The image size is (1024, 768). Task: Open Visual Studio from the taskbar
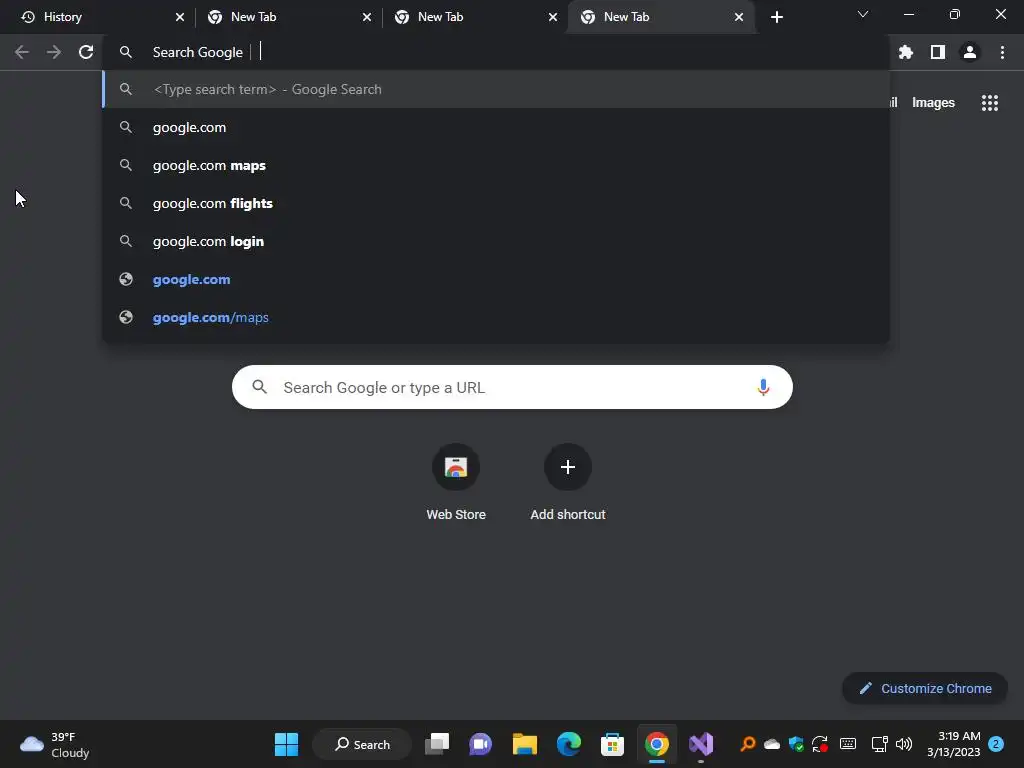coord(701,744)
